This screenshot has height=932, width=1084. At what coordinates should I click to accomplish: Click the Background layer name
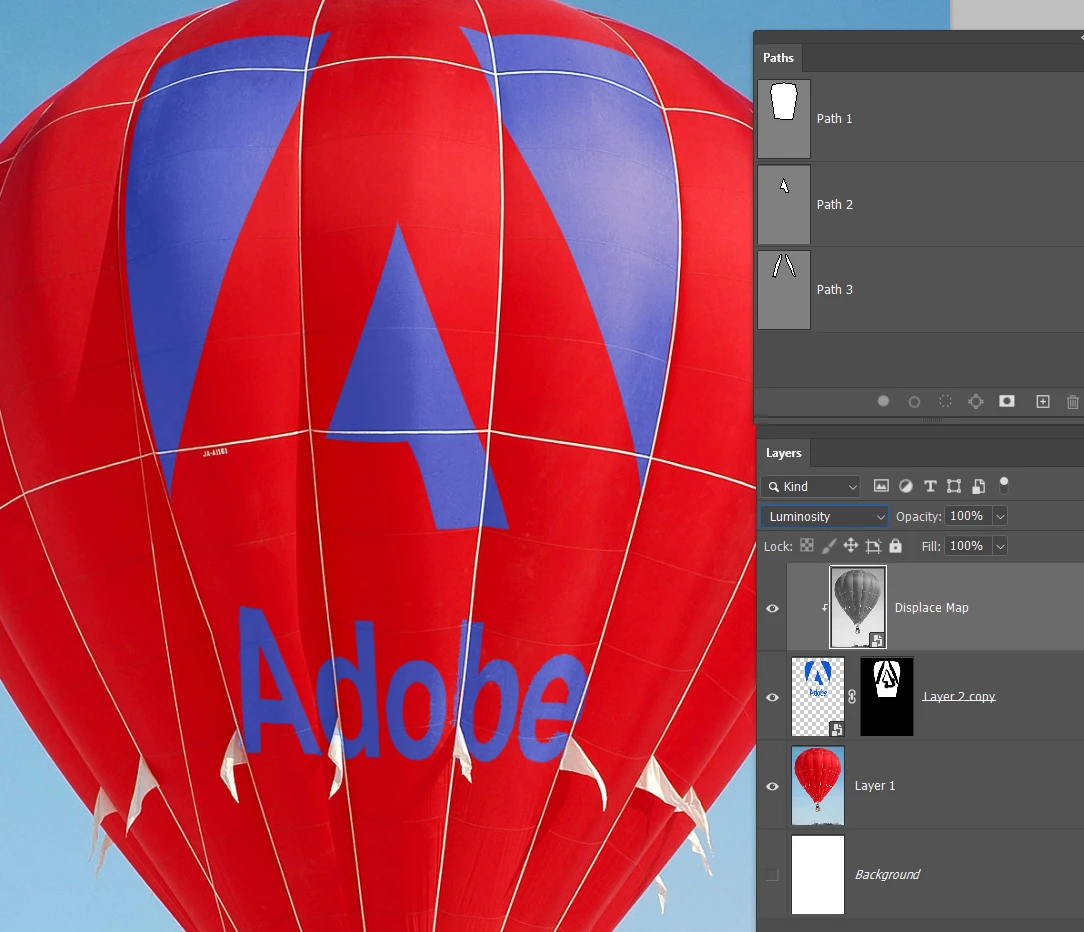tap(888, 875)
